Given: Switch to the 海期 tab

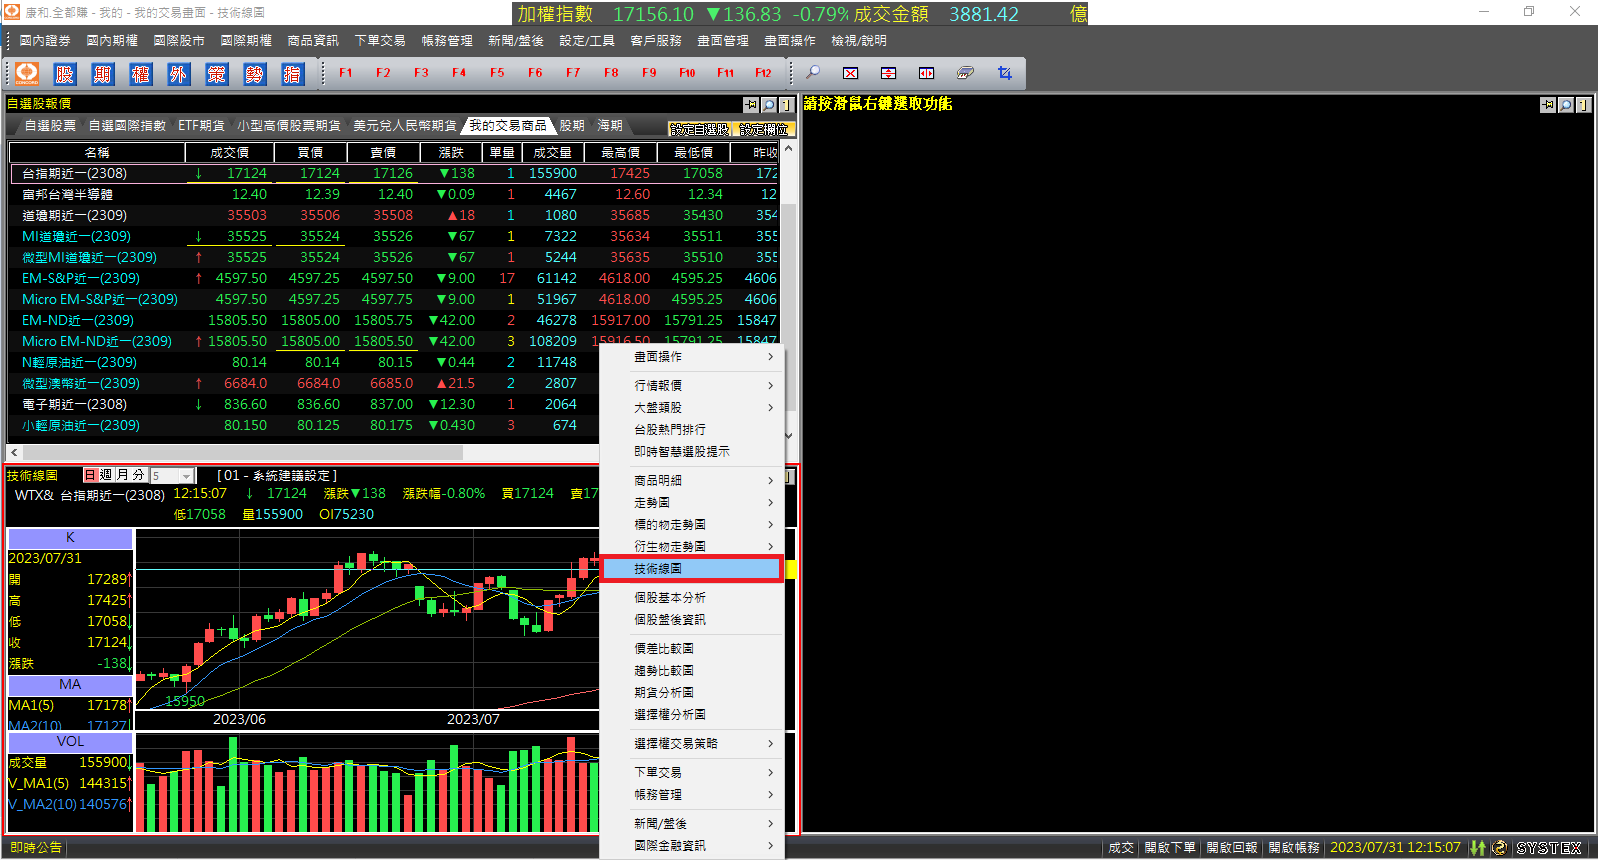Looking at the screenshot, I should (x=610, y=126).
